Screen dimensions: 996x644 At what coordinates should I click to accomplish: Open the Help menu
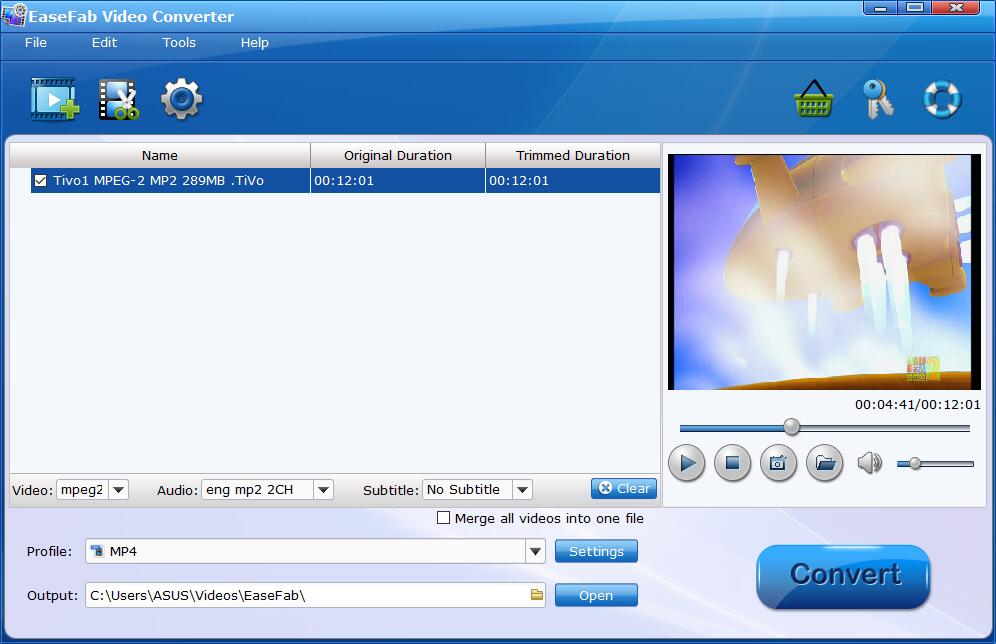click(x=255, y=43)
